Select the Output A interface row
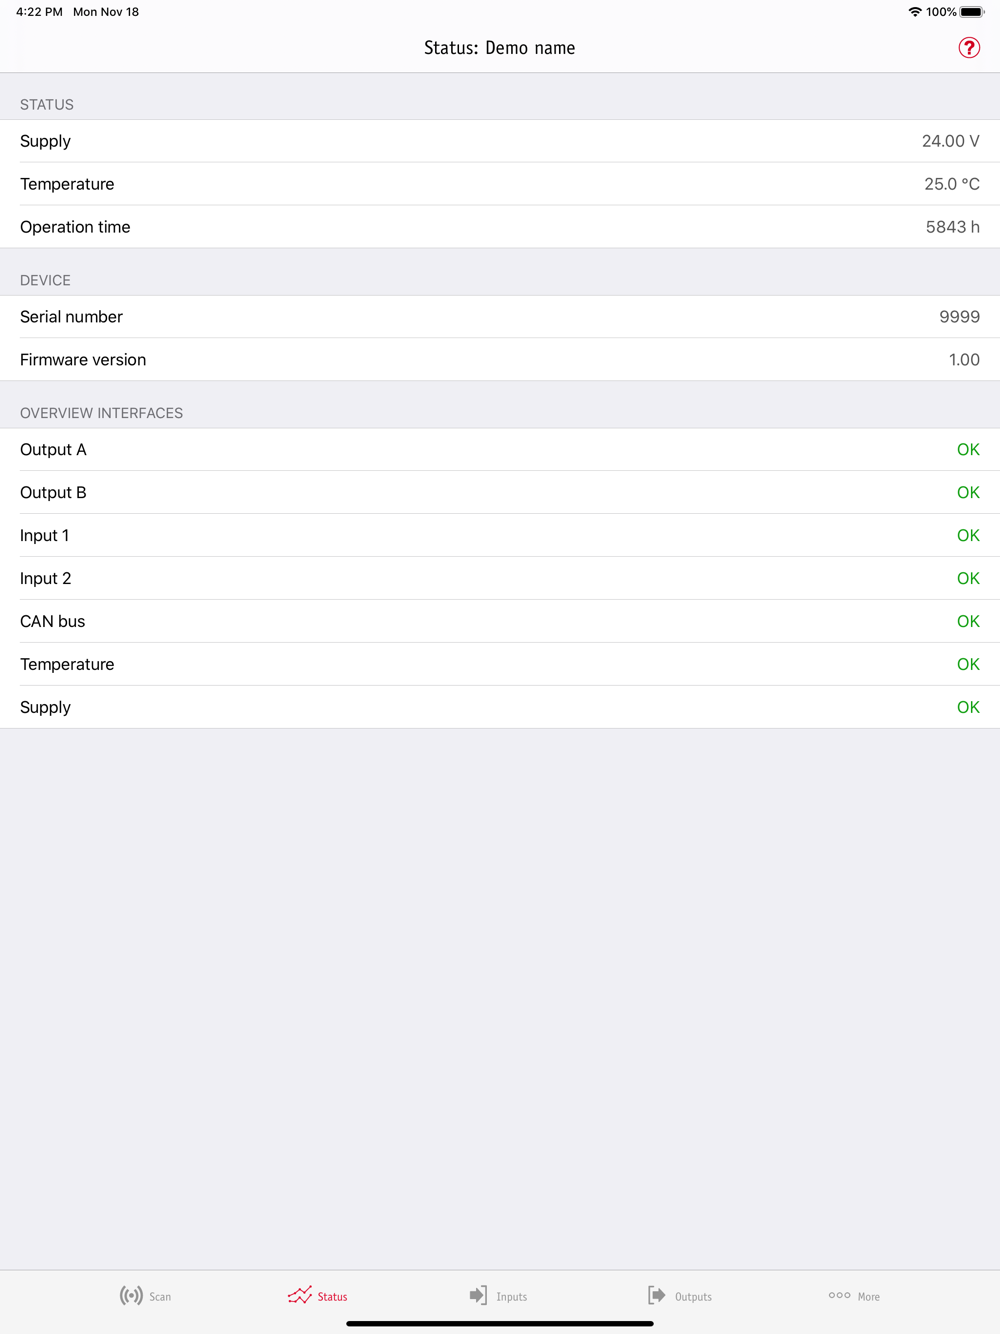This screenshot has height=1334, width=1000. (500, 450)
